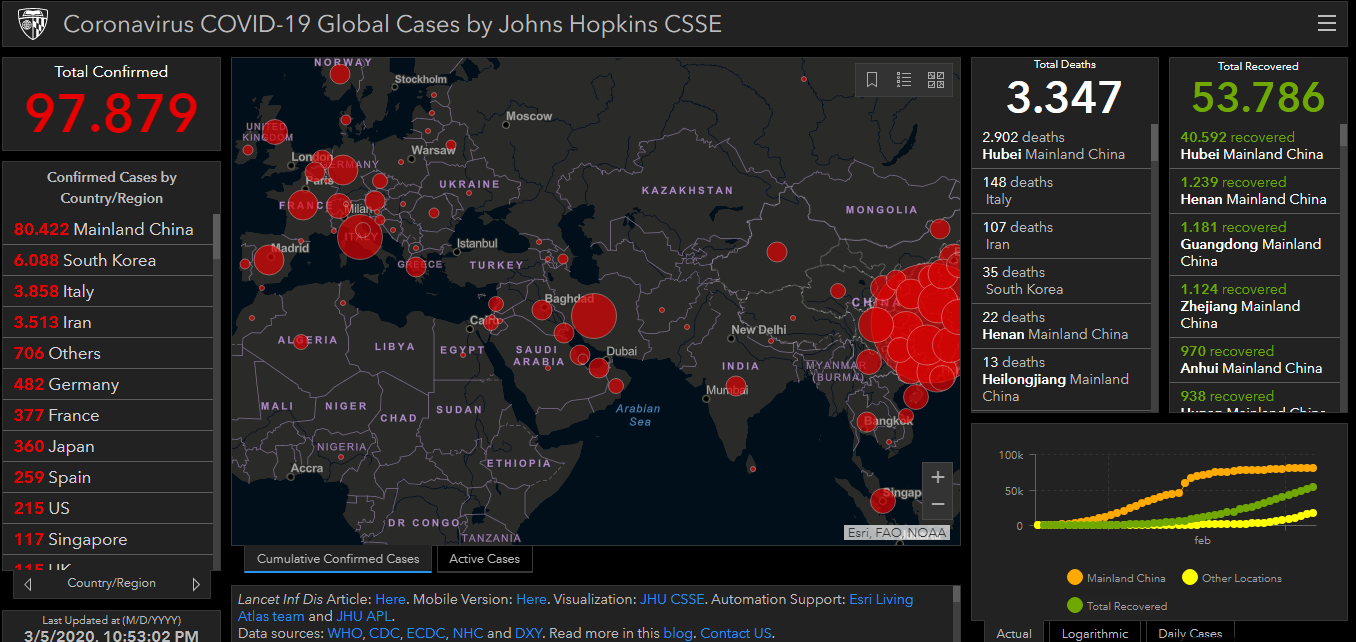Click the '148 deaths Italy' entry
Viewport: 1356px width, 642px height.
pyautogui.click(x=1061, y=191)
